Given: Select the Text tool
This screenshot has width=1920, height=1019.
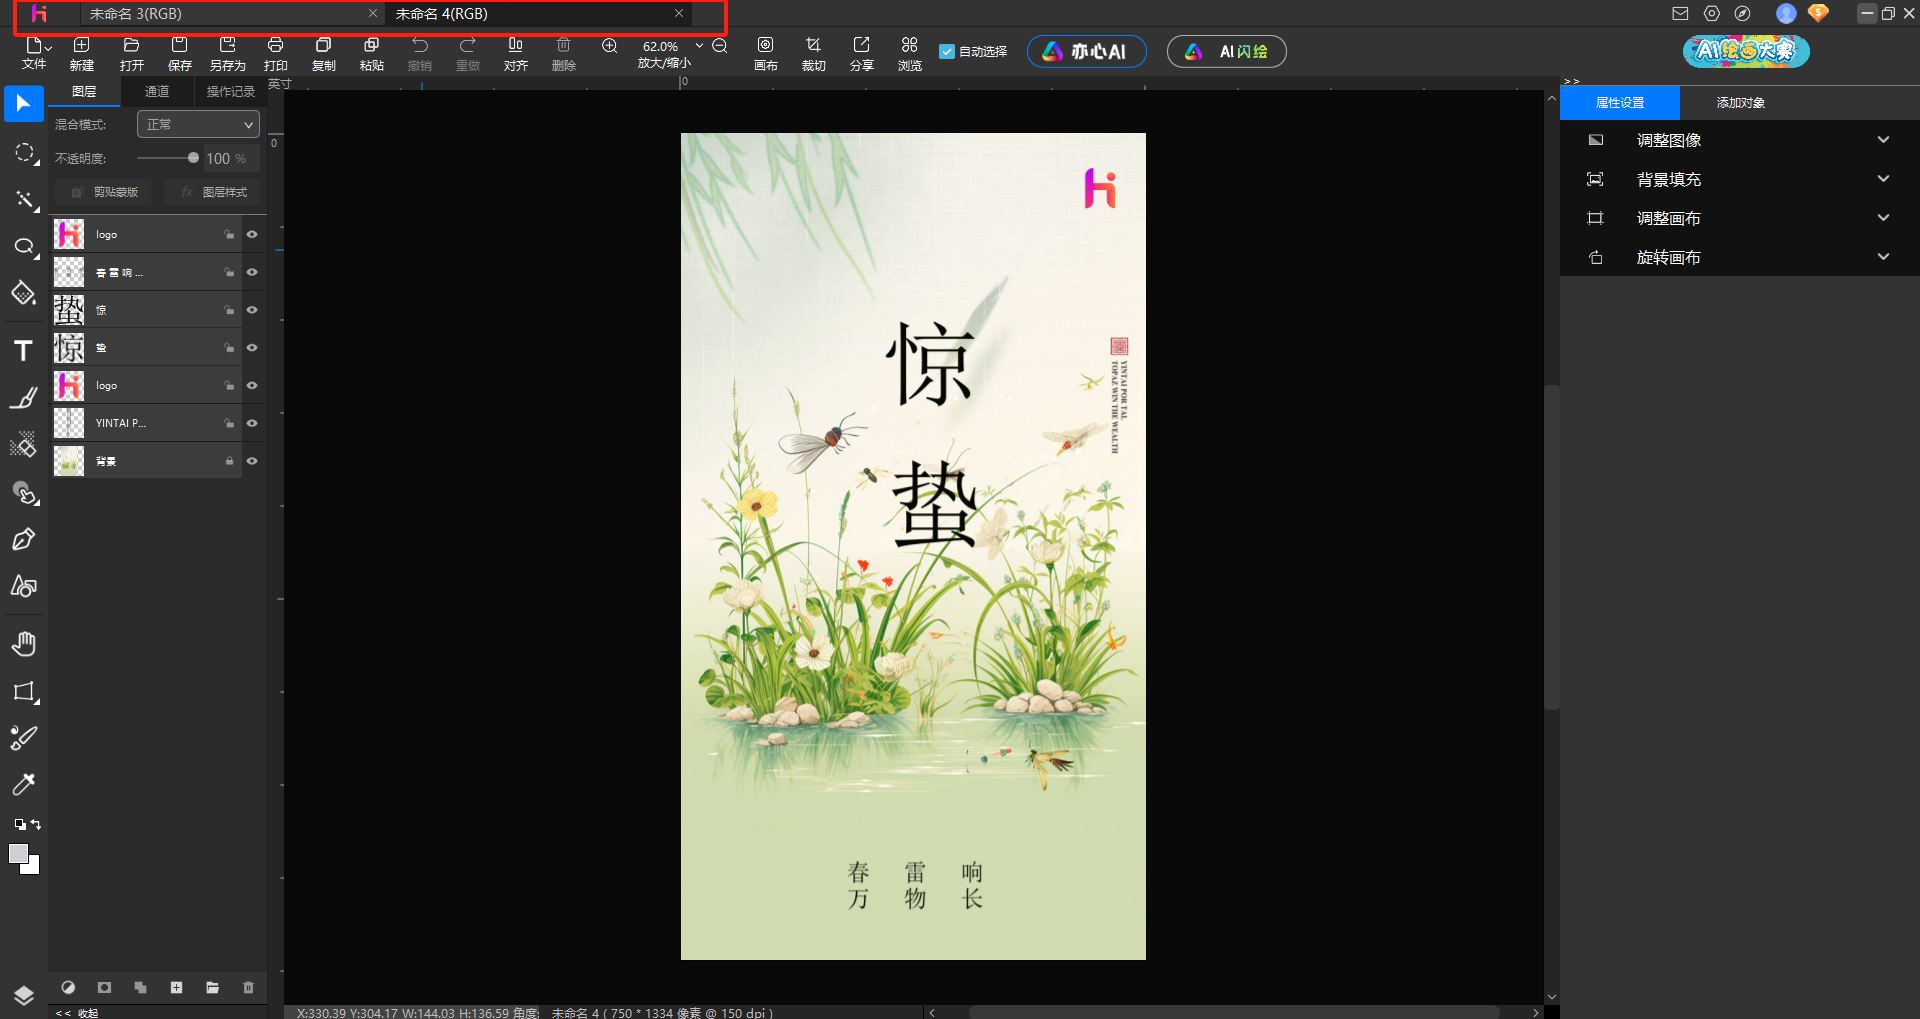Looking at the screenshot, I should [23, 349].
